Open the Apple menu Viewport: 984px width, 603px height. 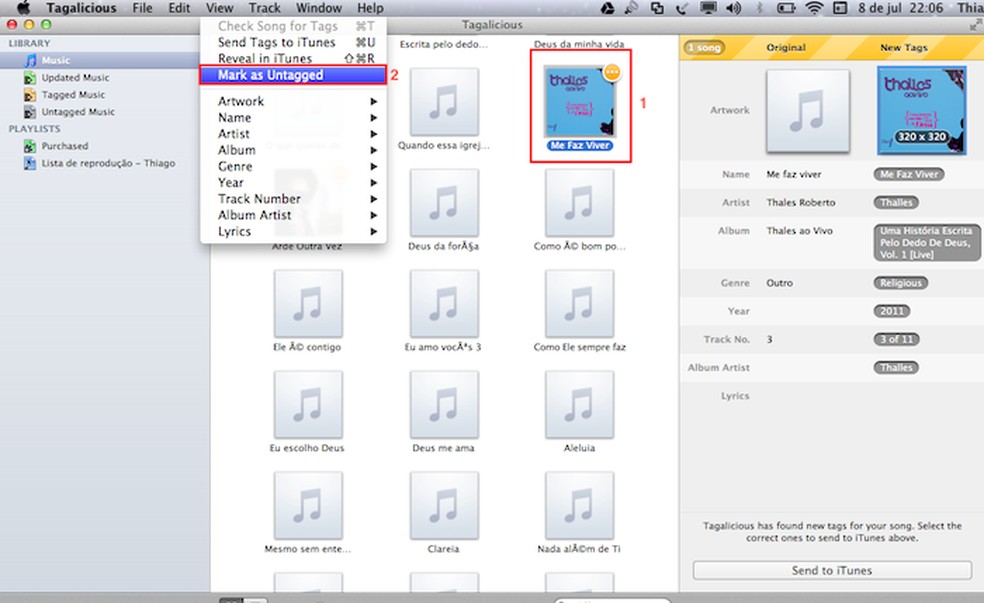pos(24,8)
